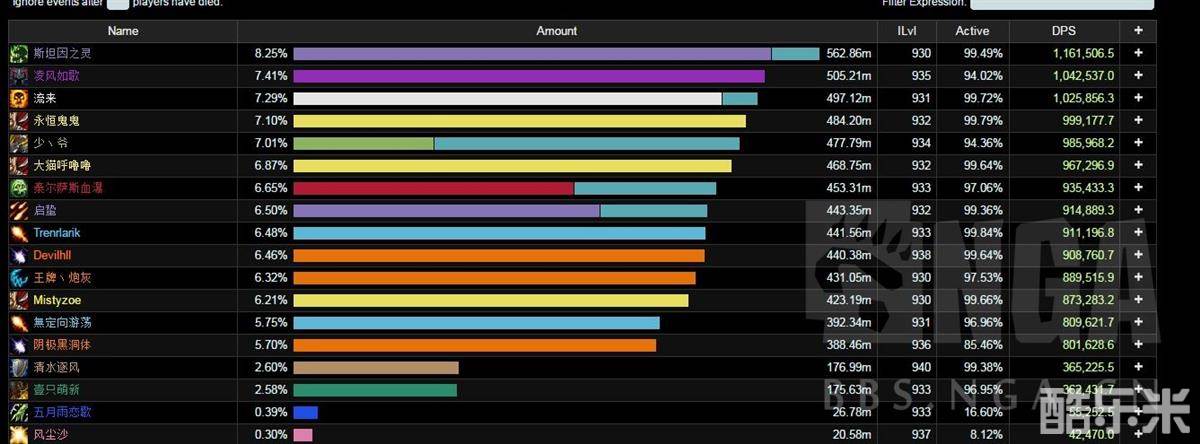The width and height of the screenshot is (1200, 444).
Task: Sort the table by DPS column header
Action: 1064,31
